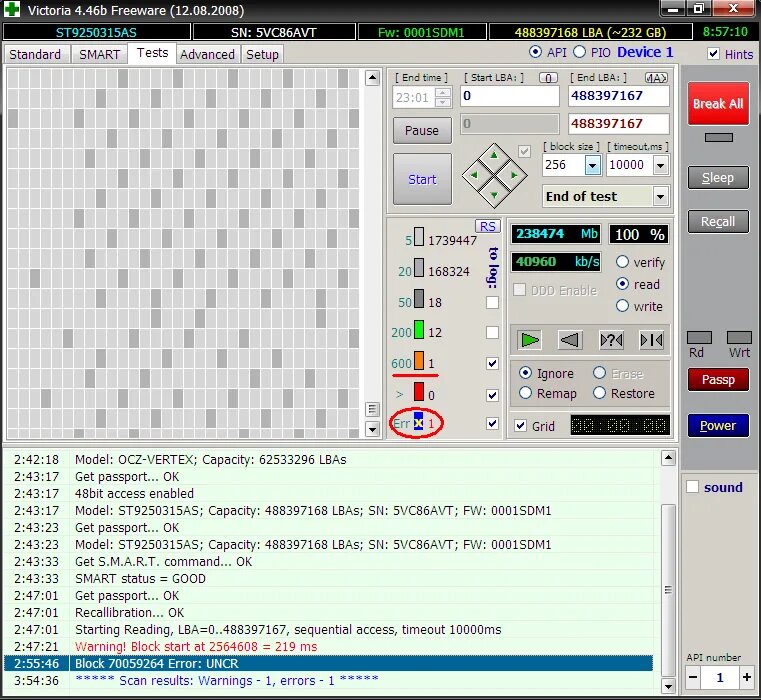
Task: Open the block size dropdown
Action: [x=593, y=166]
